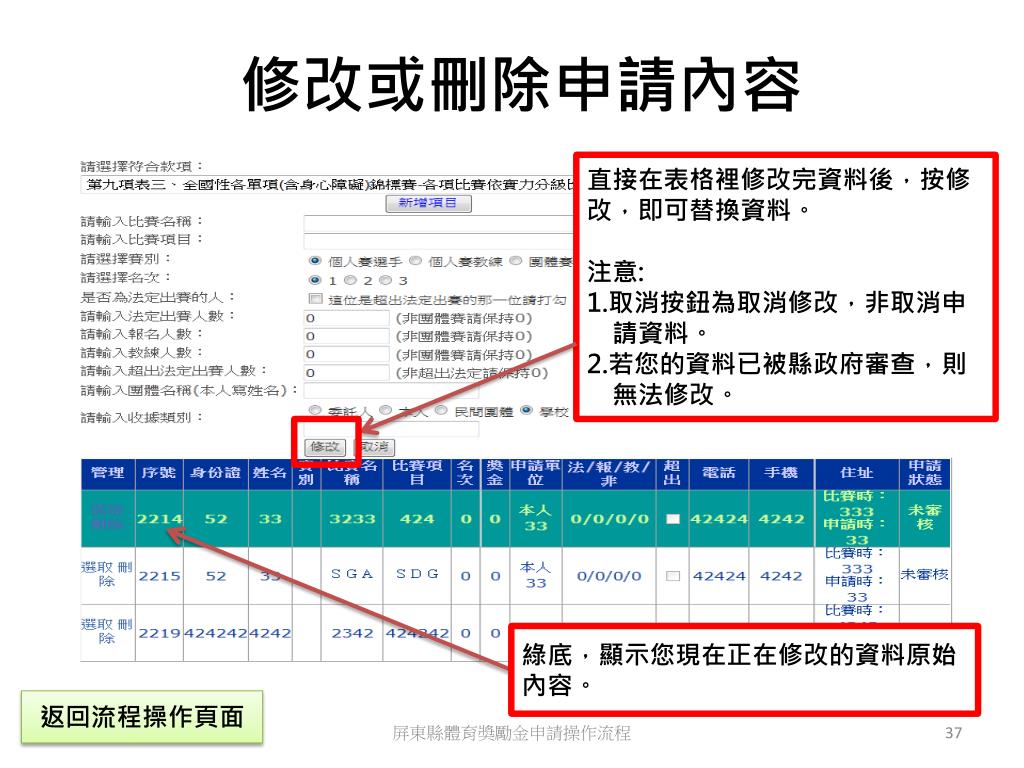Click serial number 2214 cell
Image resolution: width=1024 pixels, height=768 pixels.
159,519
